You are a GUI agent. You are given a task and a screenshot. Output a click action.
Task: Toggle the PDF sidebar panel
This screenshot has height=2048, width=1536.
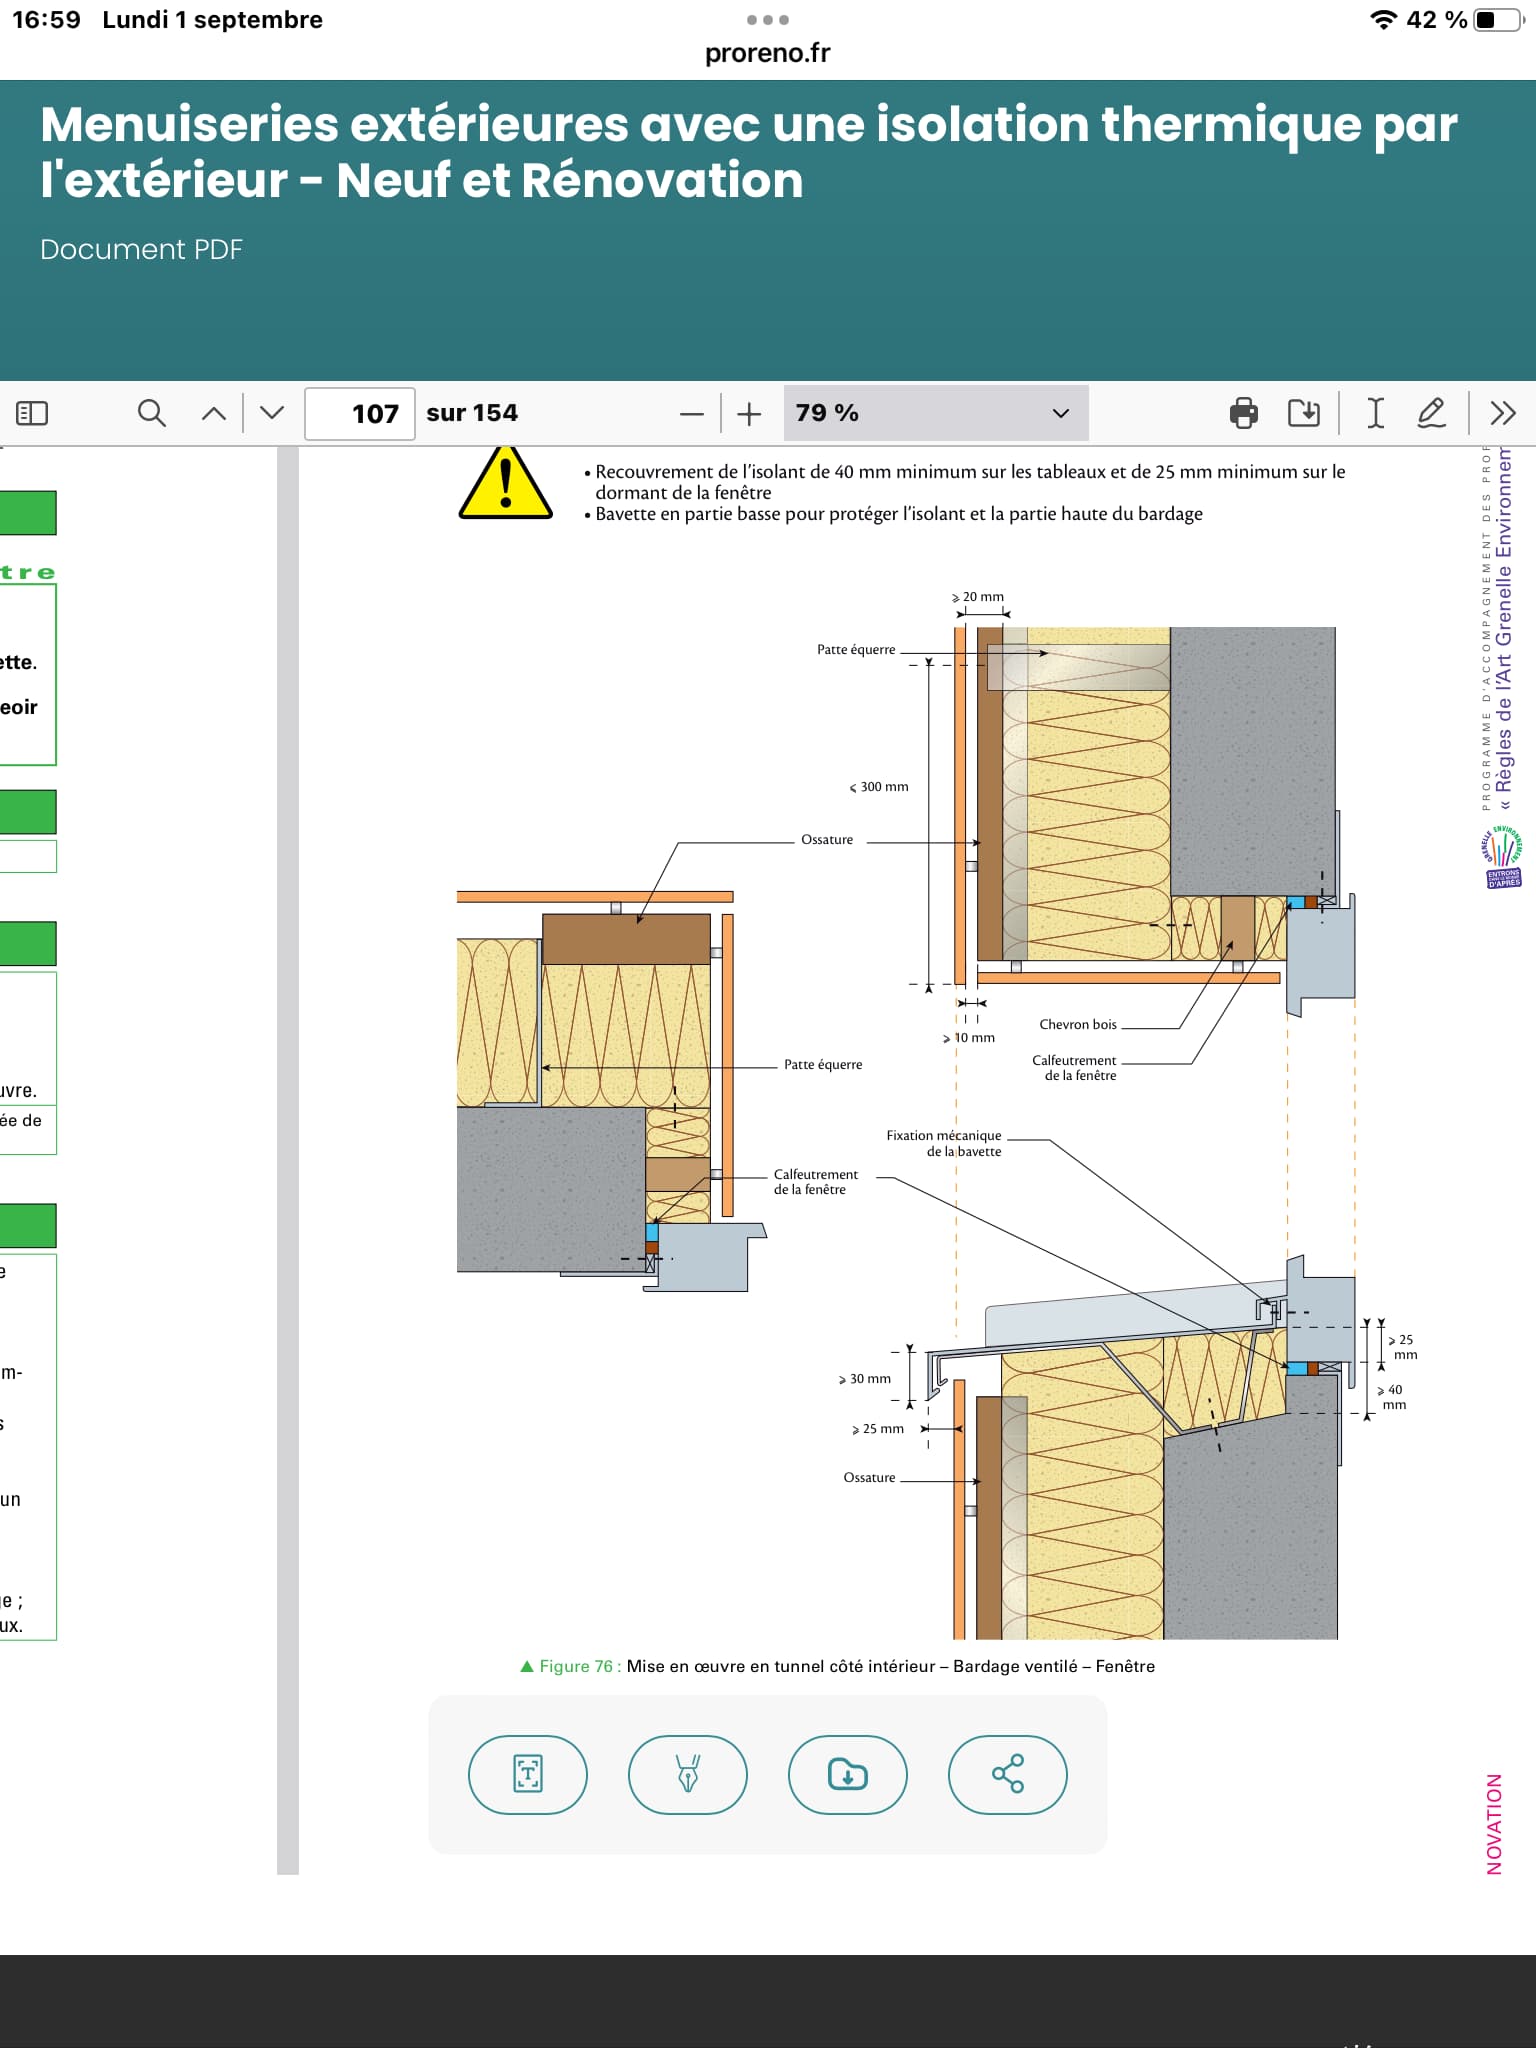coord(32,413)
